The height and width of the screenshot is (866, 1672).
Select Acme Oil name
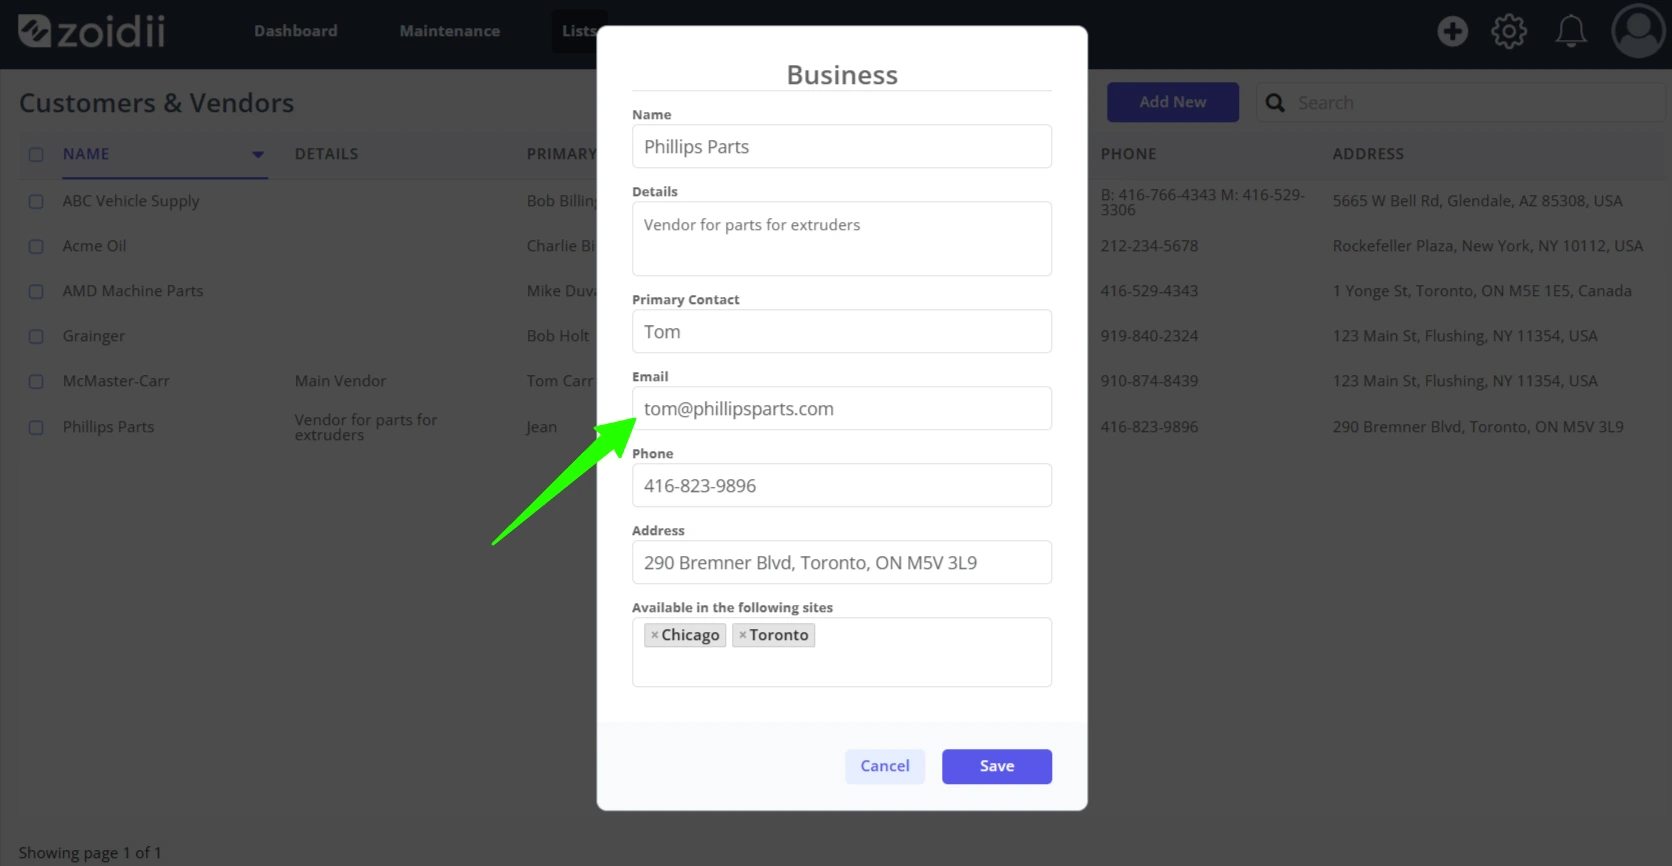pyautogui.click(x=95, y=246)
